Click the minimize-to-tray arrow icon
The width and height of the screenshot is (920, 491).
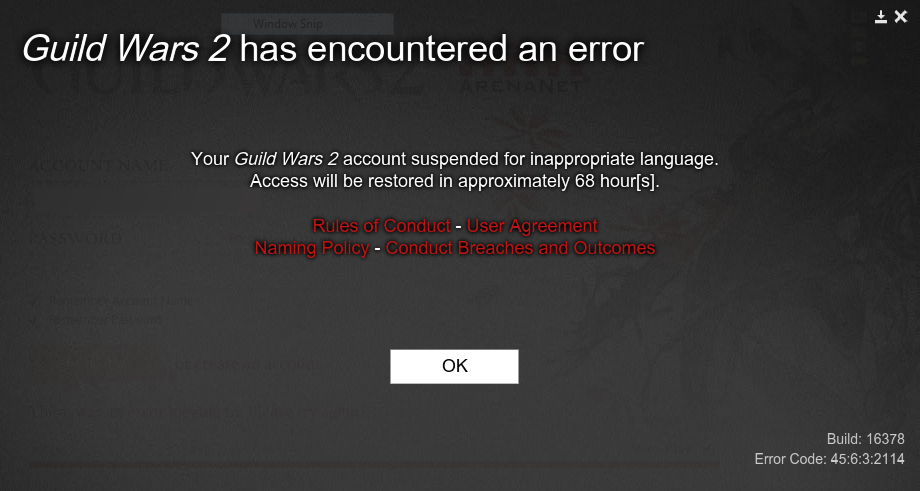coord(881,17)
